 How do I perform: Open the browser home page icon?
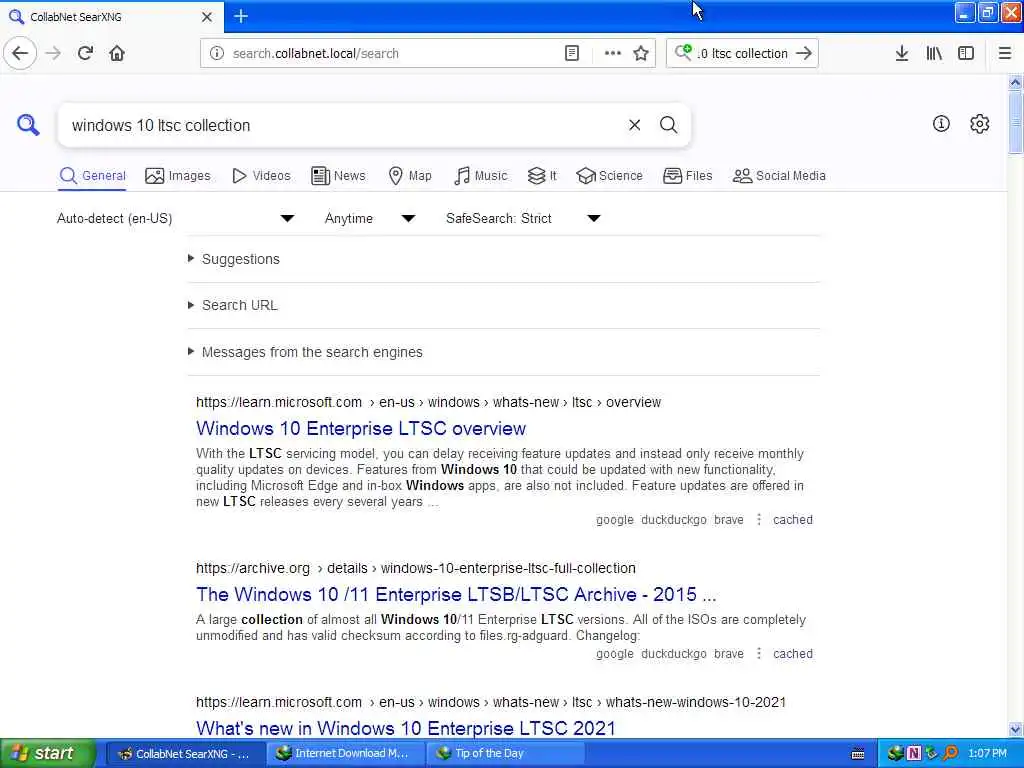click(x=117, y=53)
